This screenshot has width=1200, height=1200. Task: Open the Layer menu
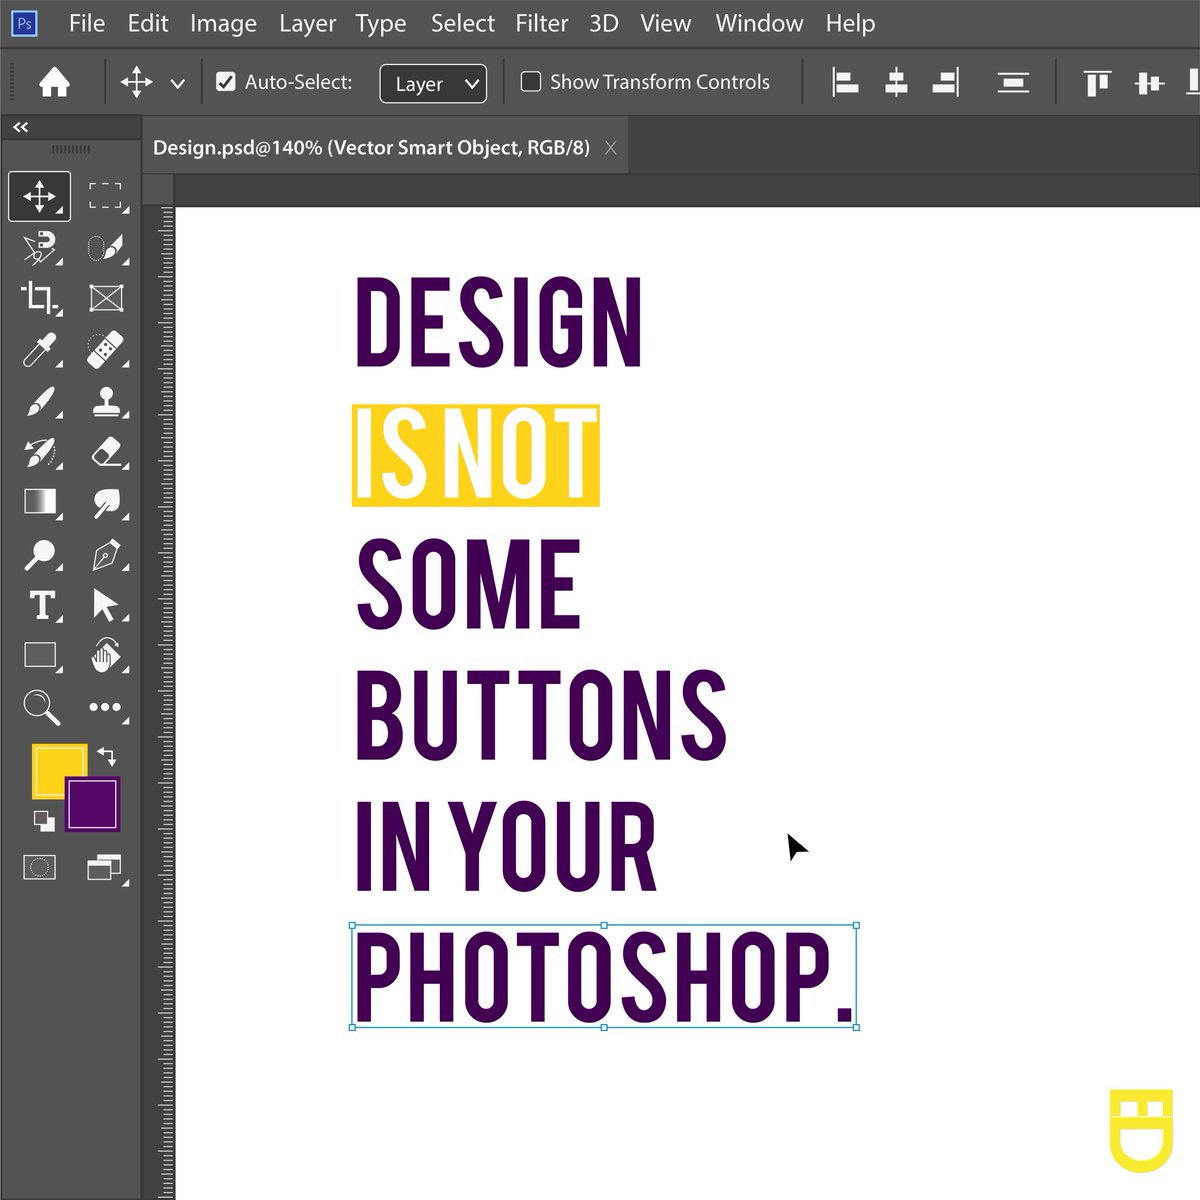tap(307, 23)
